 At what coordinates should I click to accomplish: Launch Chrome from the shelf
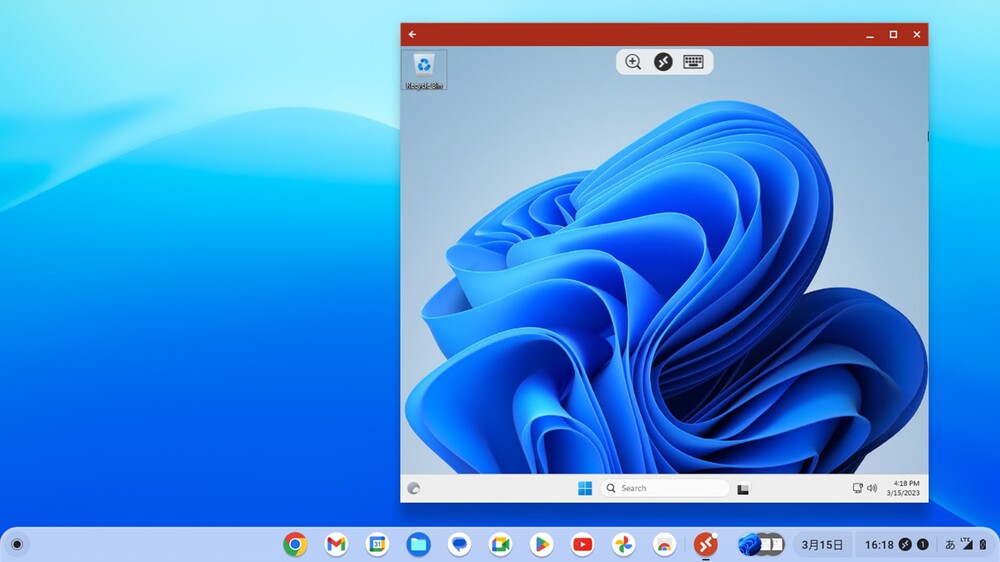point(295,544)
